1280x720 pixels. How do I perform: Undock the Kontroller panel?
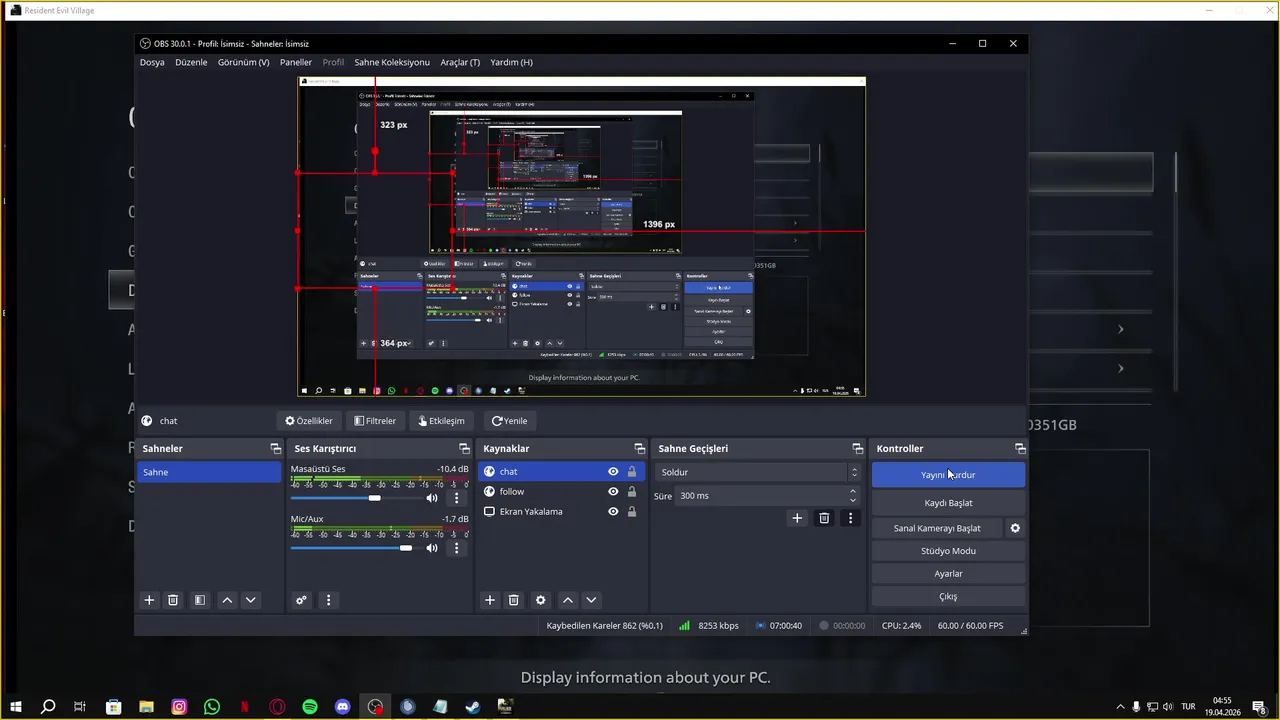1020,449
